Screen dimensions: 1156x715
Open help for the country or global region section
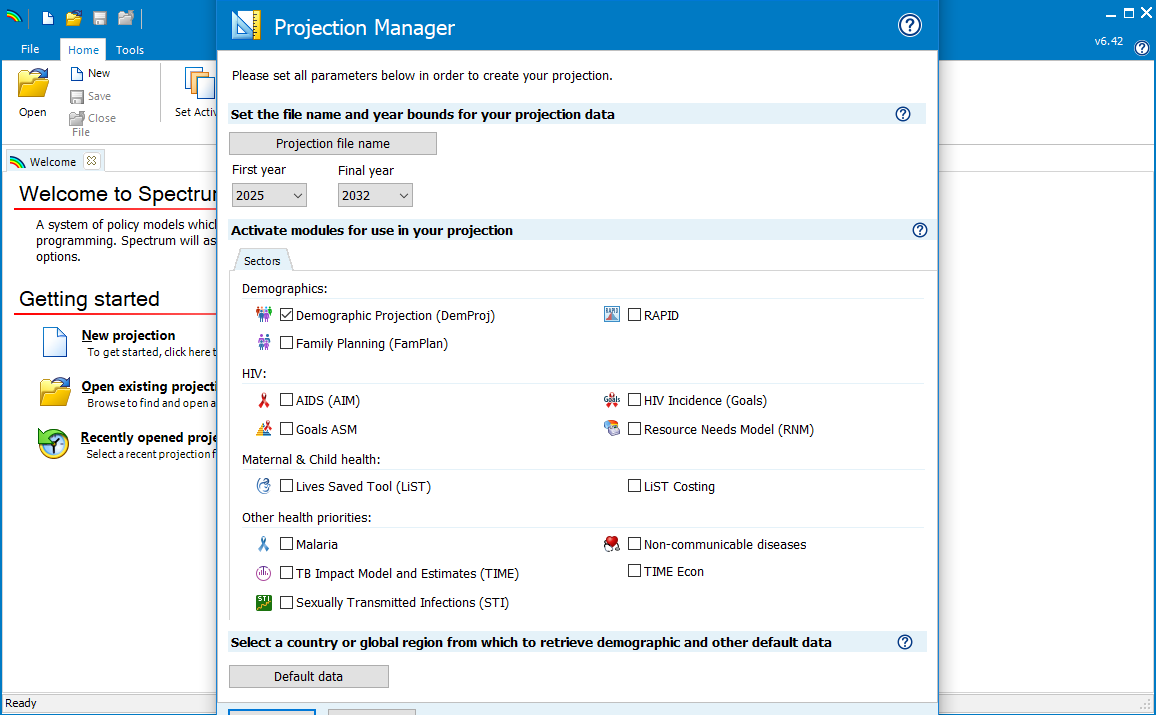[905, 642]
